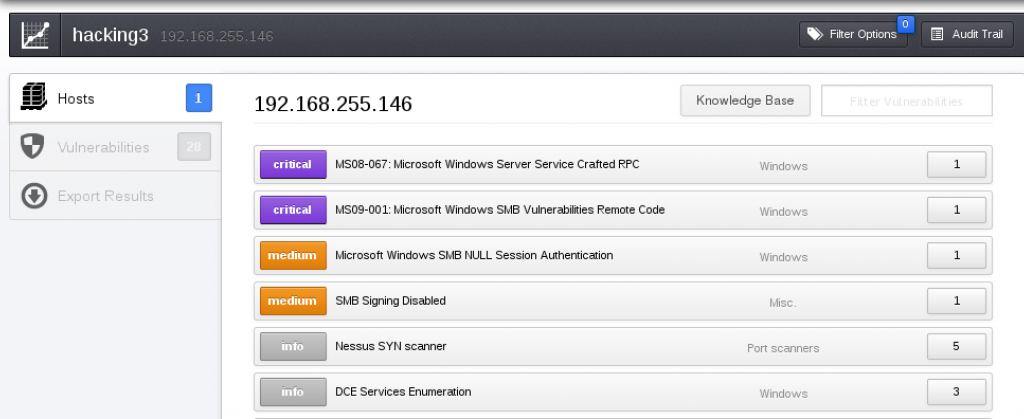Image resolution: width=1024 pixels, height=419 pixels.
Task: Click the tag icon in Filter Options
Action: click(815, 35)
